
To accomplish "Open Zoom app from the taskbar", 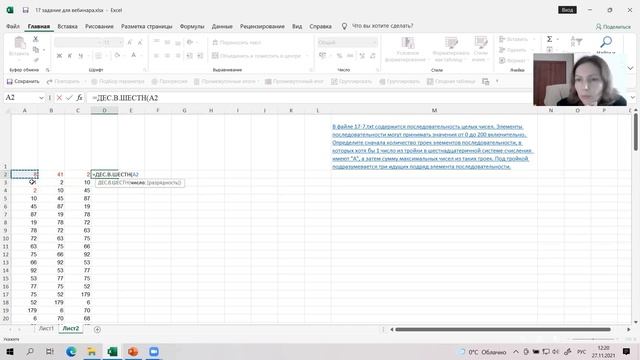I will coord(154,351).
